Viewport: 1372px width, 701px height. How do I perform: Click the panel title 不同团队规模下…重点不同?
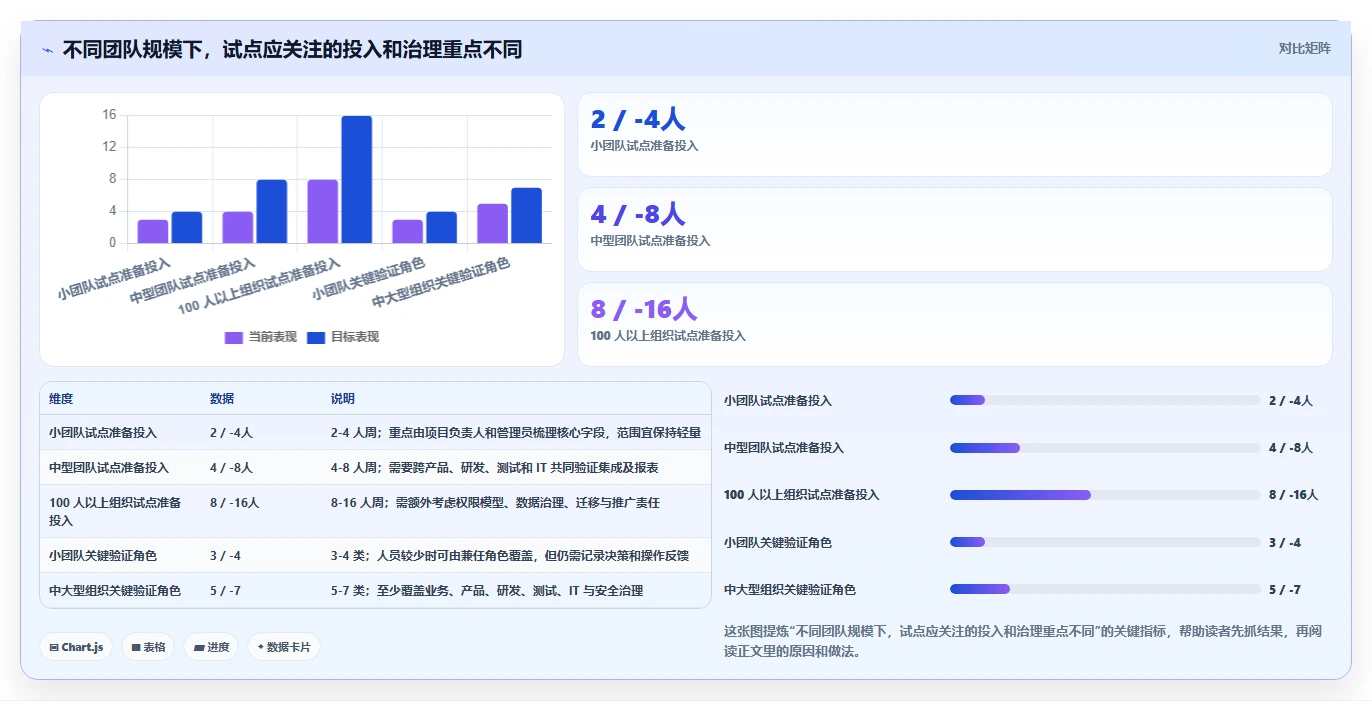[292, 50]
